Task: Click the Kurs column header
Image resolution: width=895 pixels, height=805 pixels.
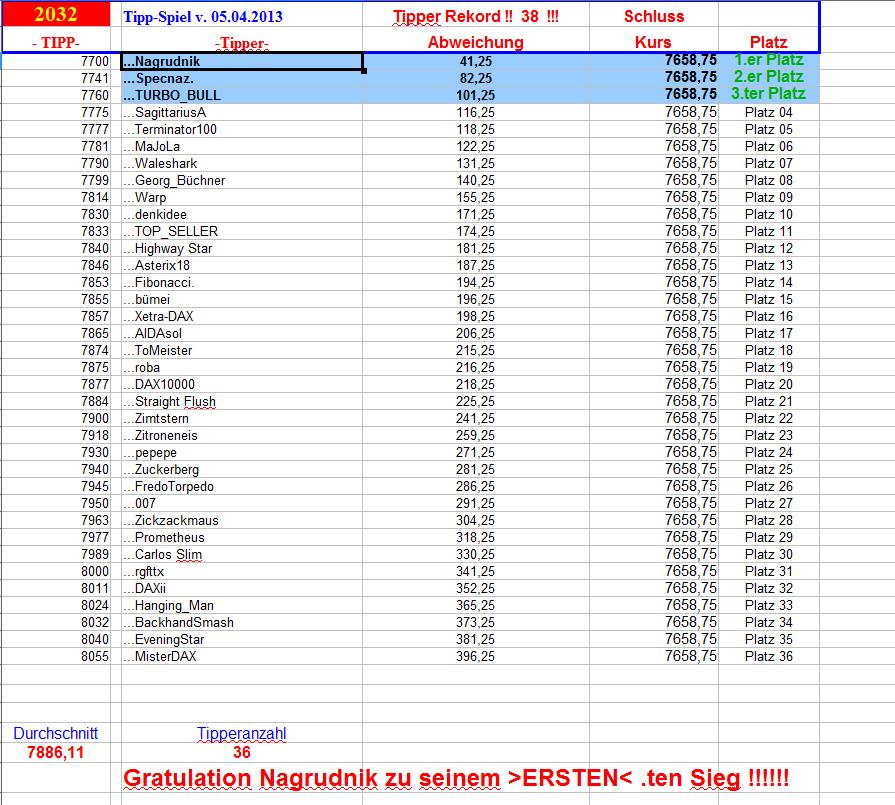Action: pyautogui.click(x=653, y=42)
